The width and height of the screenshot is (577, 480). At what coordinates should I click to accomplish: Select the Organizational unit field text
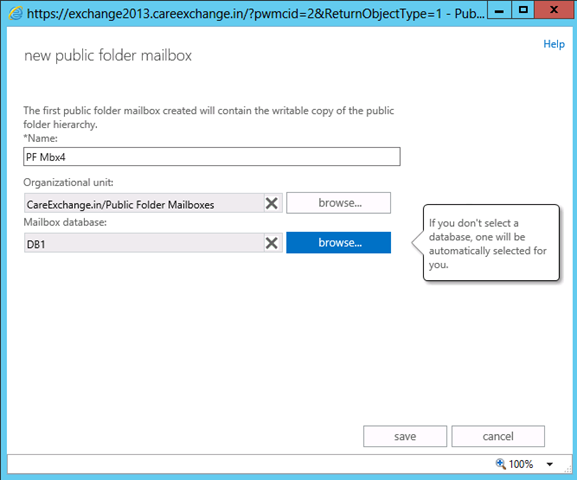(x=144, y=203)
